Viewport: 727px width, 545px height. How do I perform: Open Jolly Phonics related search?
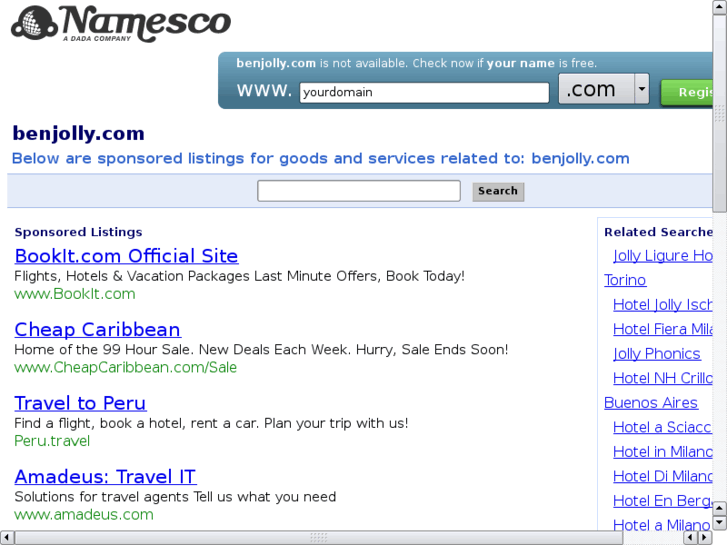[657, 354]
